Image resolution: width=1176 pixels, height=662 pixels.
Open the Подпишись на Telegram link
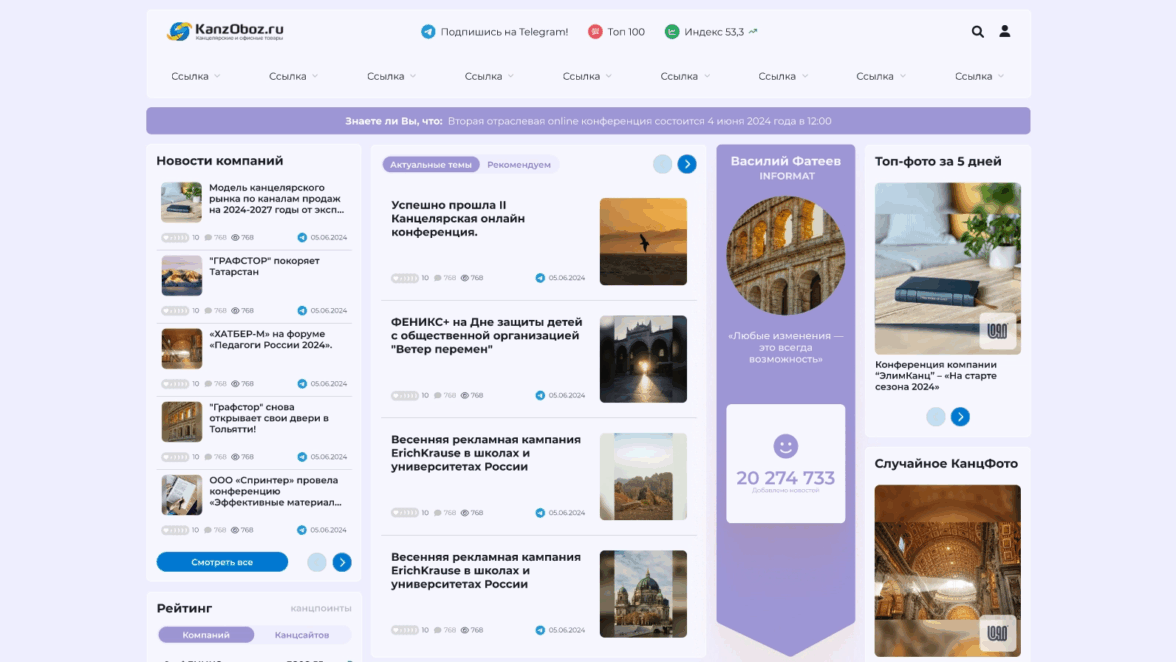point(504,32)
